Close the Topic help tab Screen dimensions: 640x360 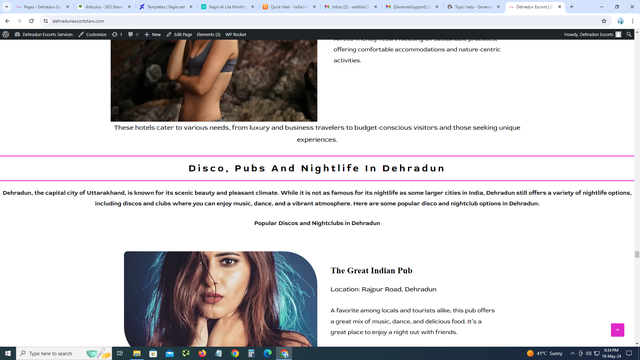[498, 7]
